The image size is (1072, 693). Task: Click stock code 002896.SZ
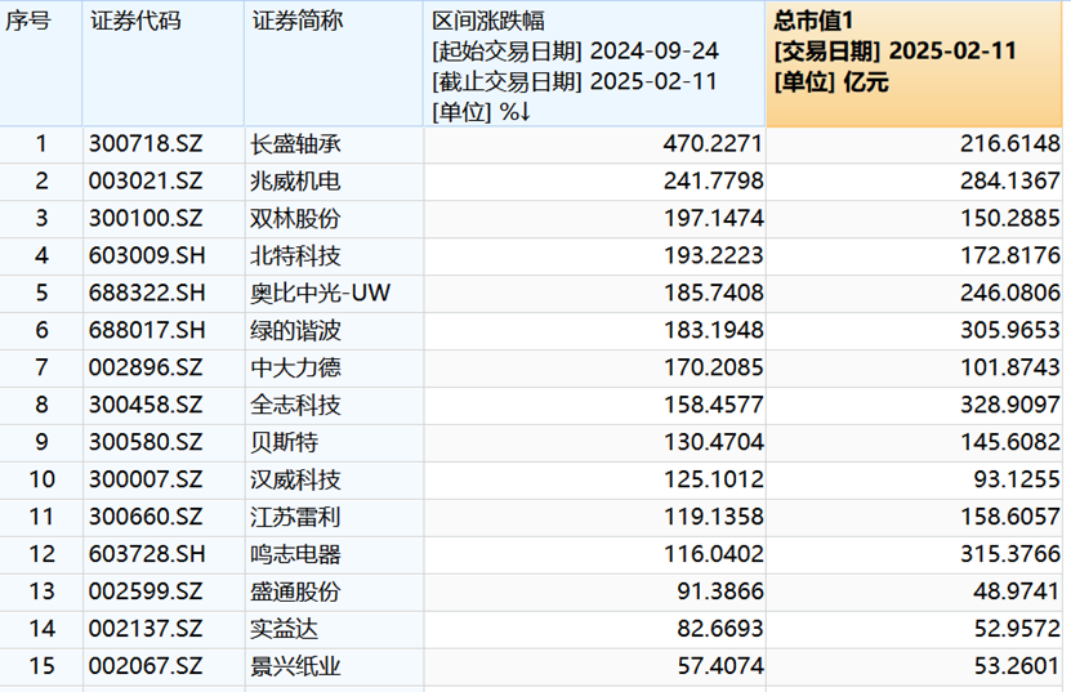146,368
